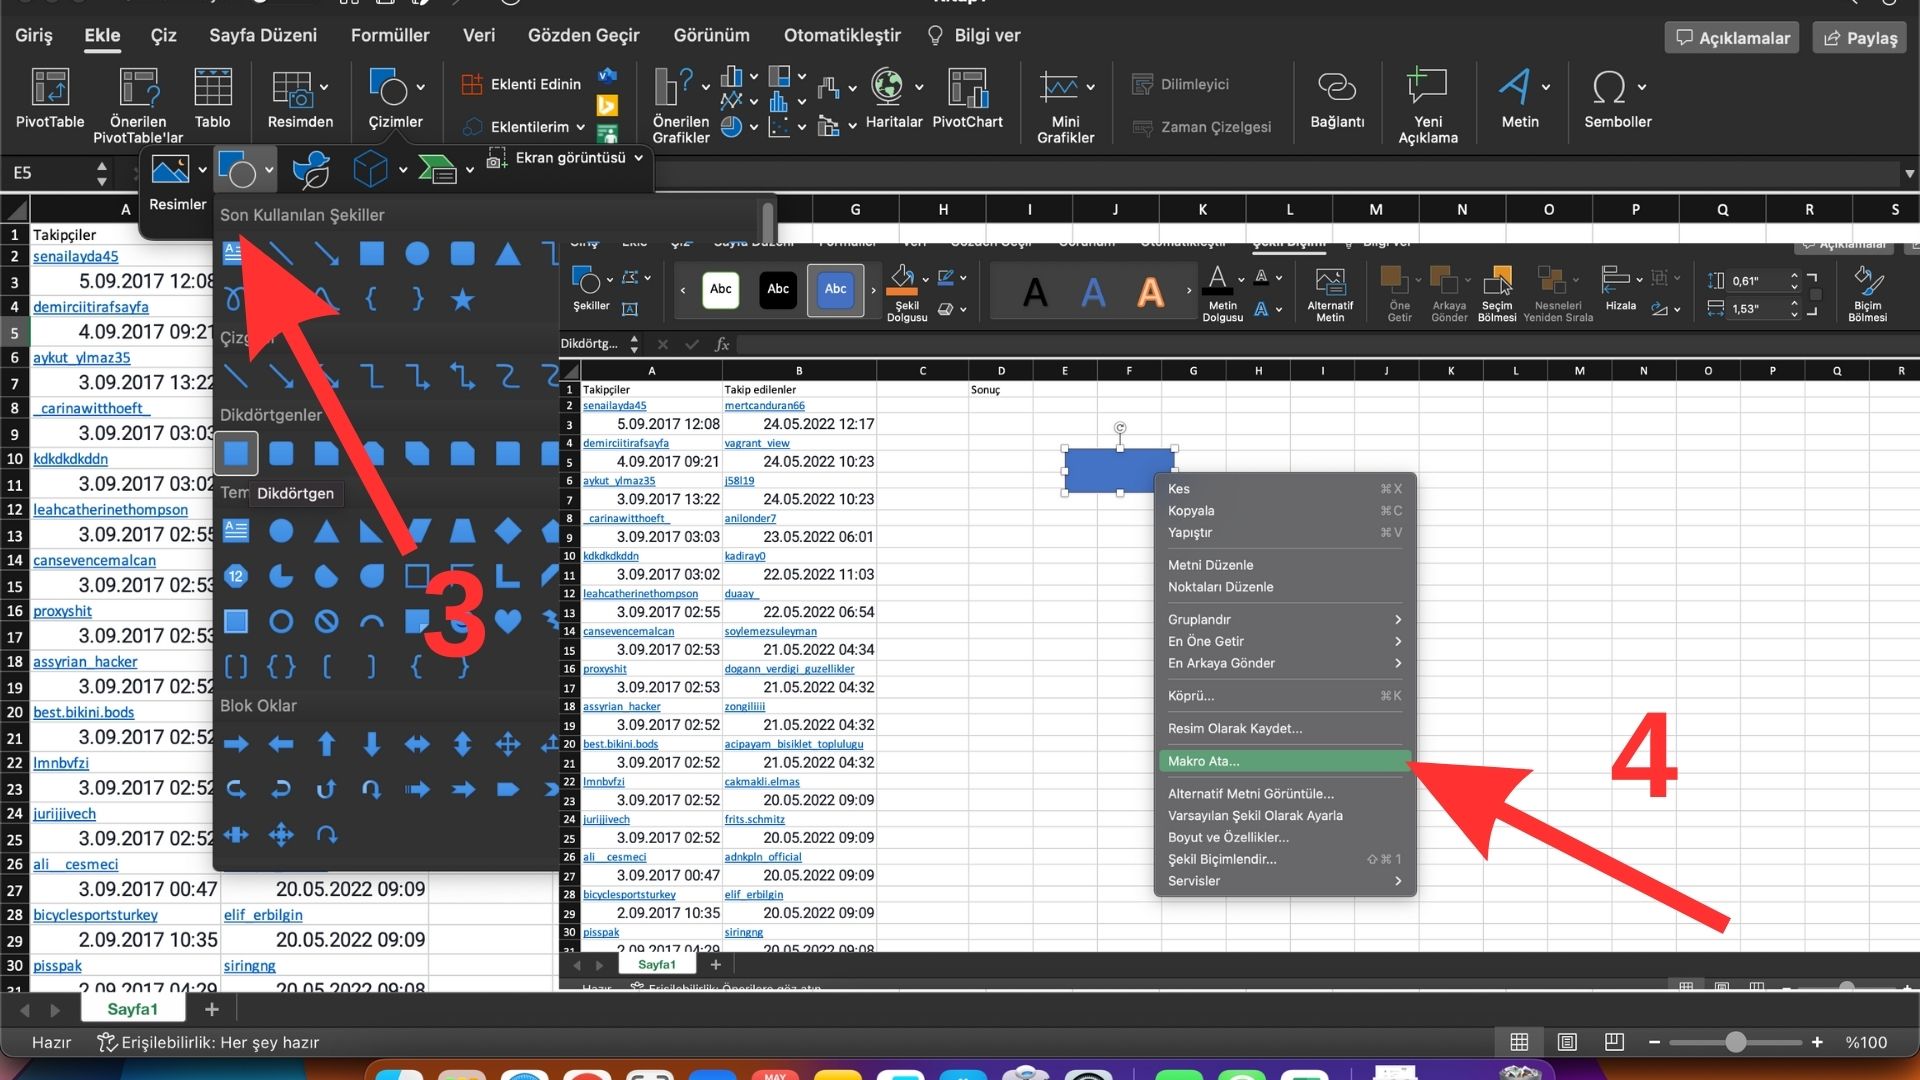
Task: Choose the diamond basic shape
Action: 508,530
